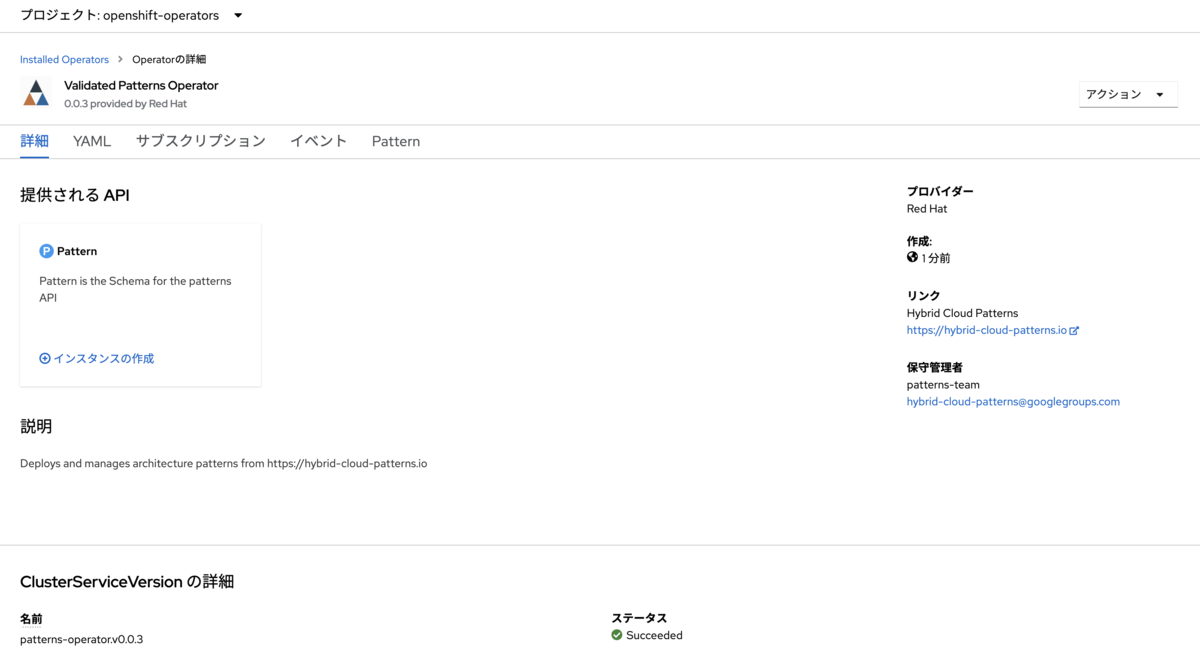Click 'Pattern is the Schema' description text
Image resolution: width=1200 pixels, height=654 pixels.
click(135, 289)
